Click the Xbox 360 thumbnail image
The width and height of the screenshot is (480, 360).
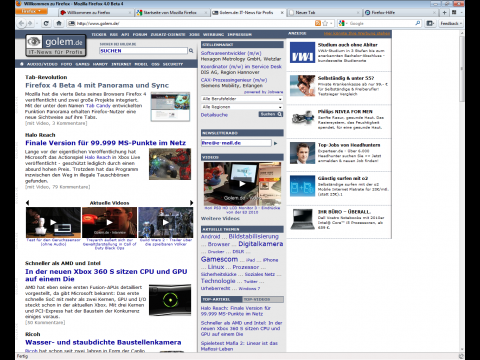170,300
